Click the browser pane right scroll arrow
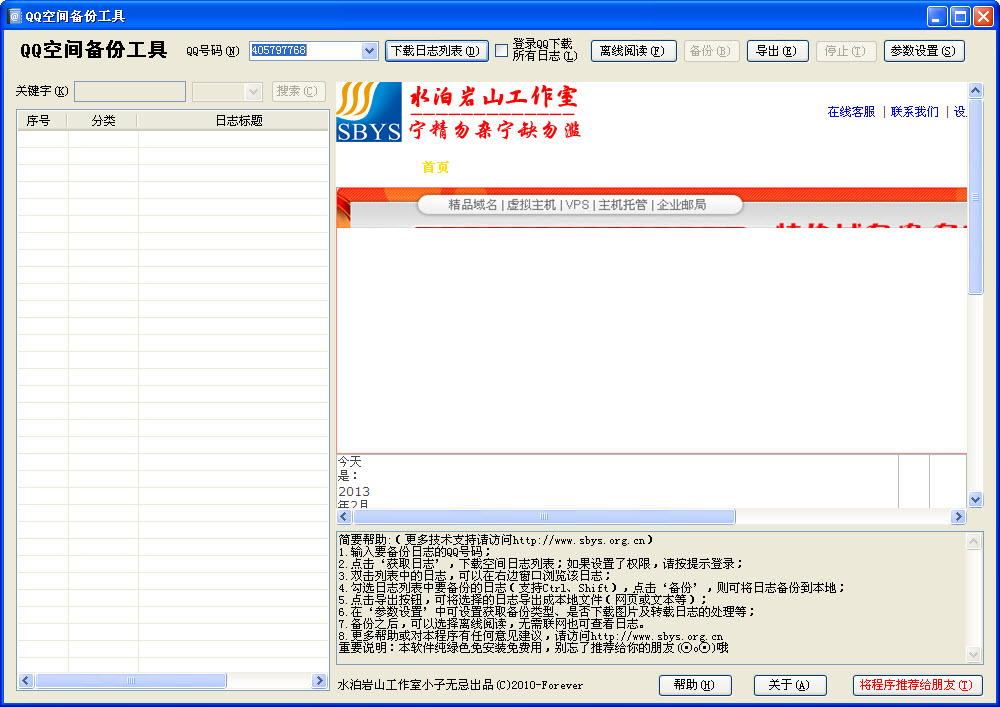This screenshot has width=1000, height=707. (x=958, y=516)
